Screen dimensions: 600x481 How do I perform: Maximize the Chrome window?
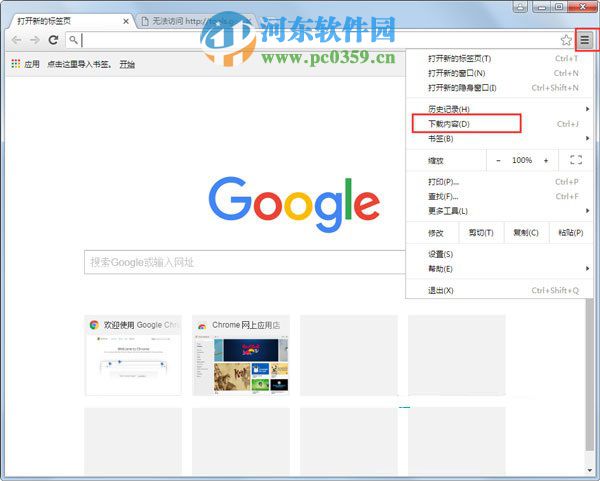pyautogui.click(x=559, y=7)
